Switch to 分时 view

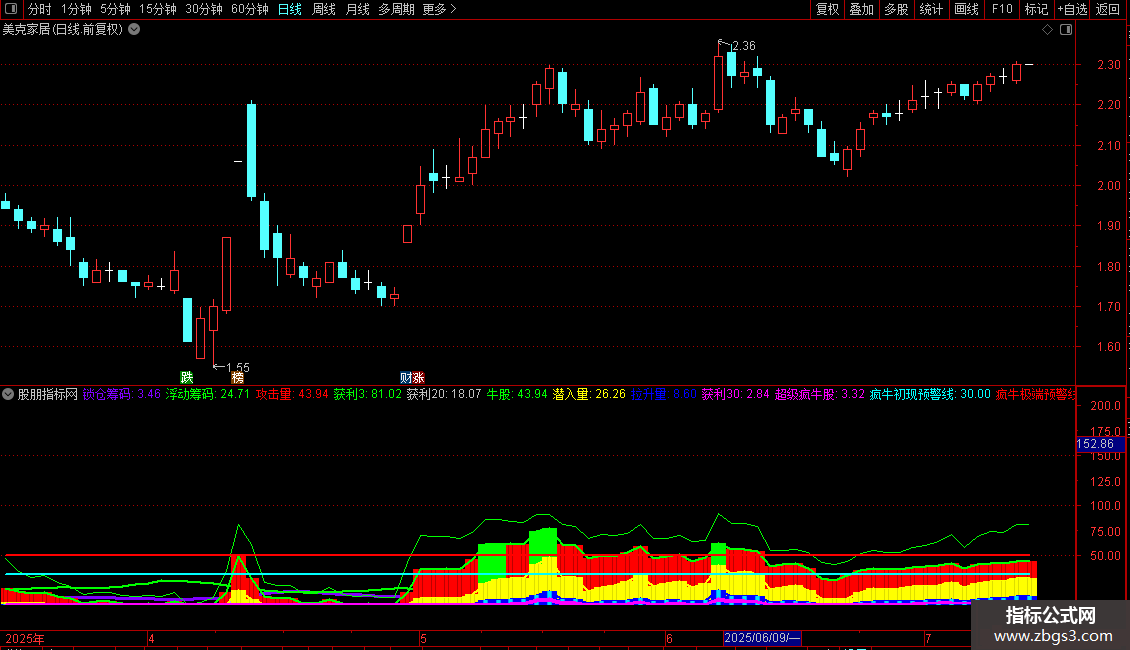tap(40, 9)
